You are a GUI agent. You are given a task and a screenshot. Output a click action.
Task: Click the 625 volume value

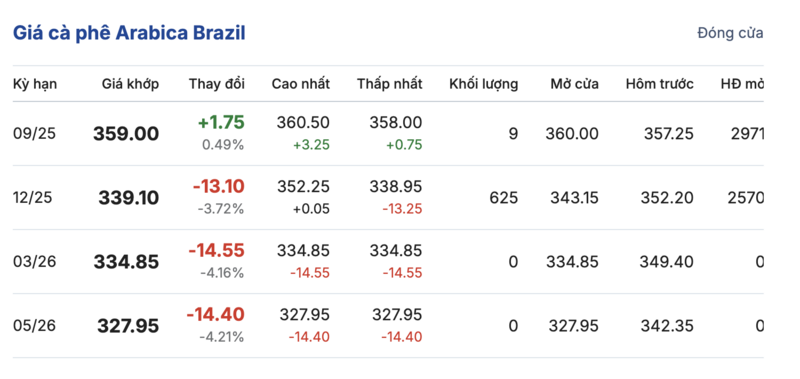coord(505,198)
